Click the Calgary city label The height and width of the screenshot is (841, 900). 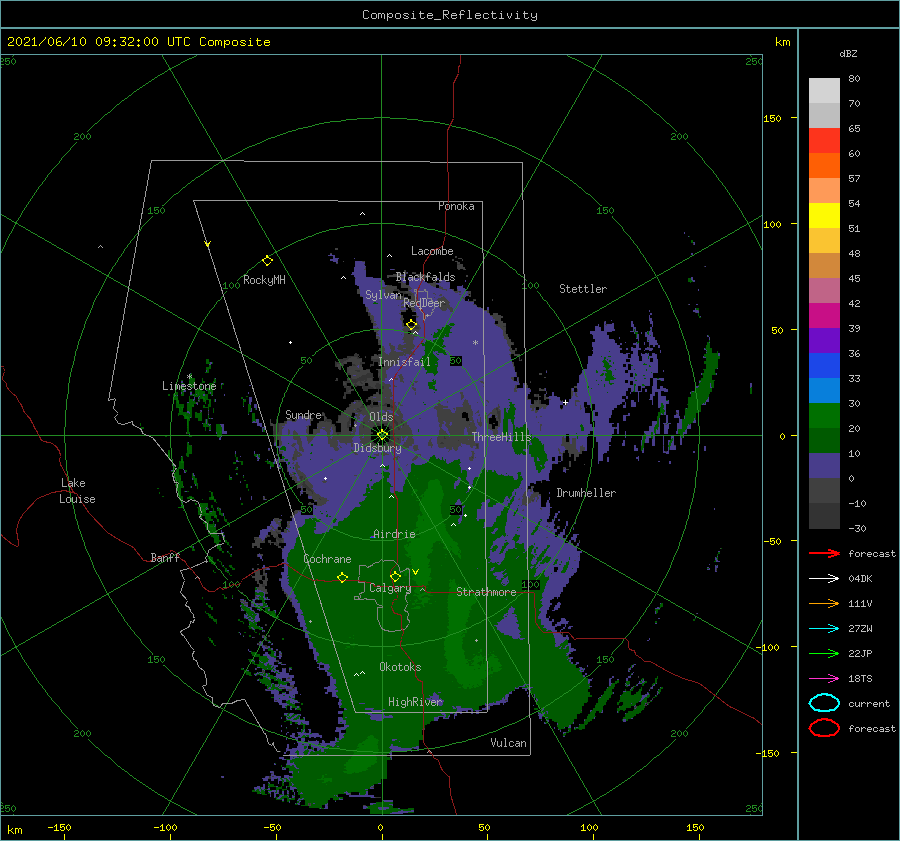coord(390,588)
